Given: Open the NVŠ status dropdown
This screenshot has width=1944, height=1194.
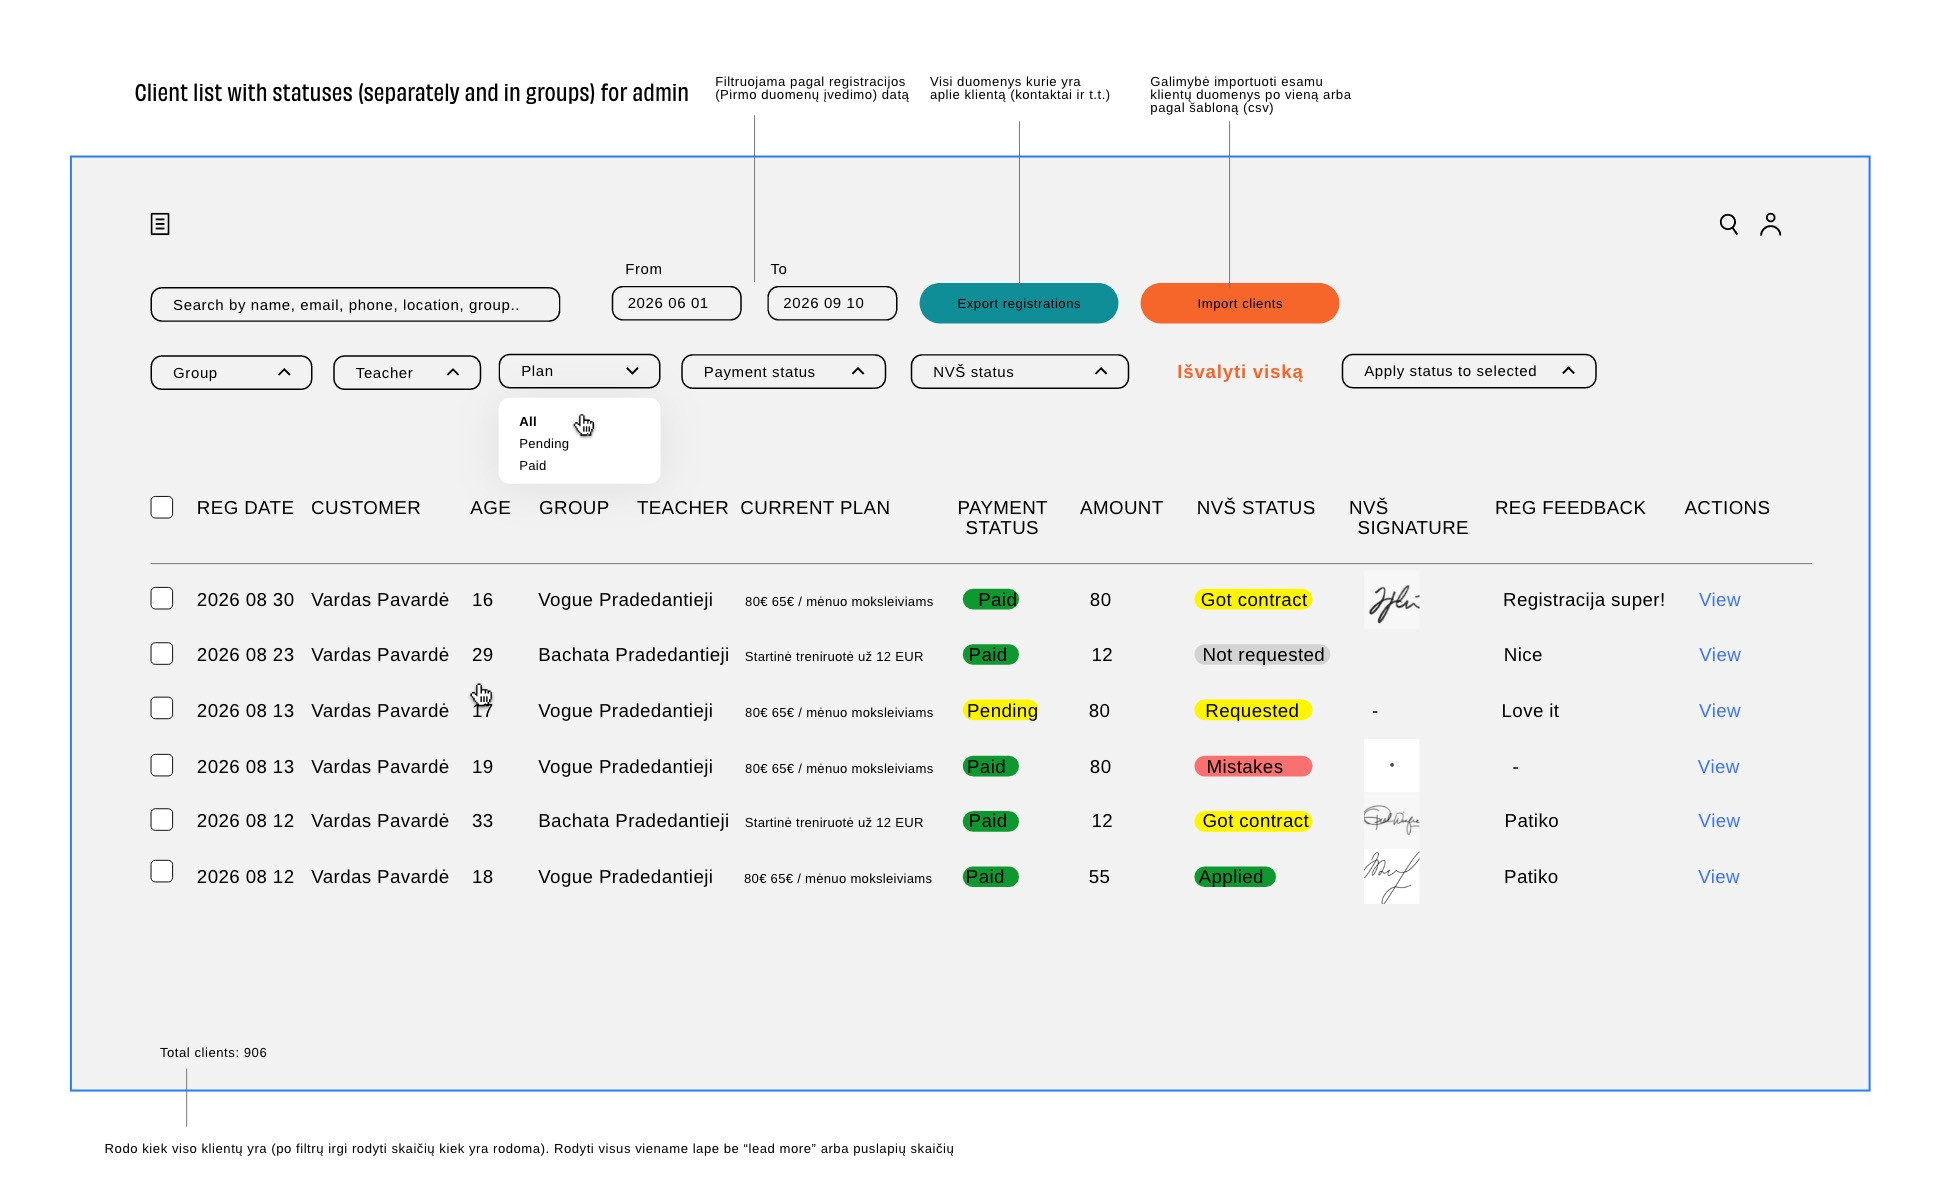Looking at the screenshot, I should (1019, 371).
